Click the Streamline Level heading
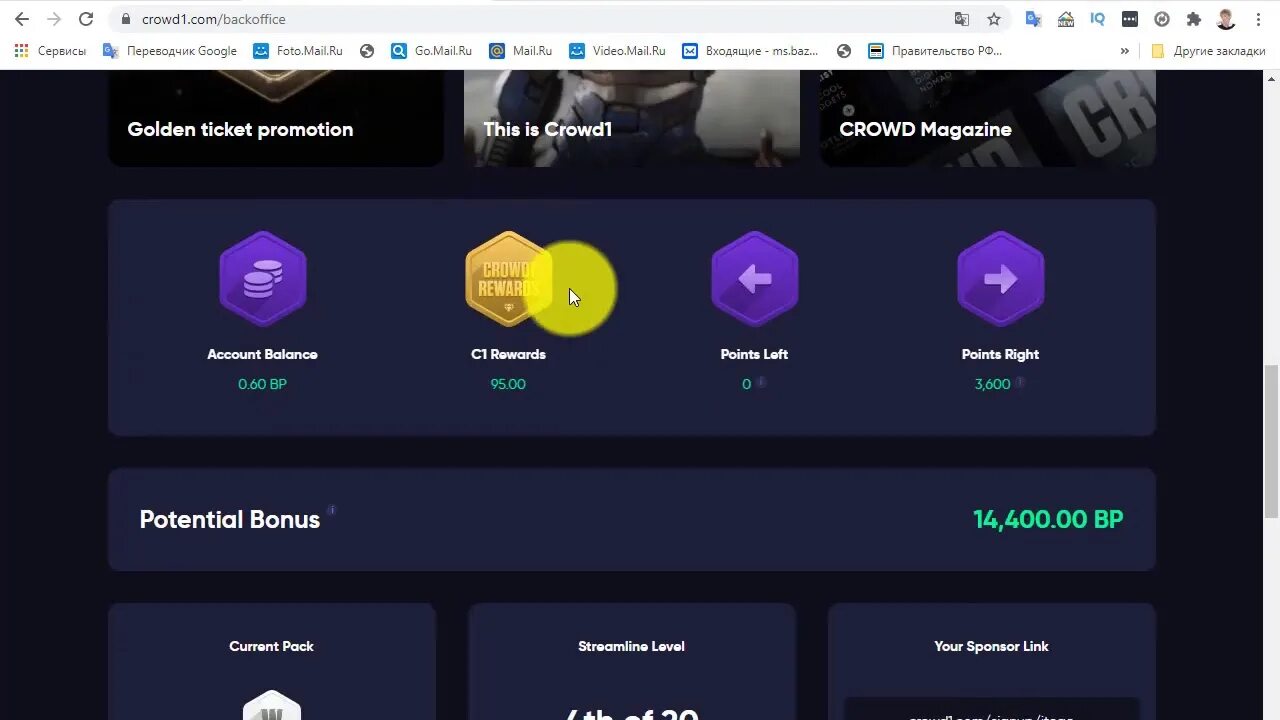This screenshot has height=720, width=1280. coord(632,646)
